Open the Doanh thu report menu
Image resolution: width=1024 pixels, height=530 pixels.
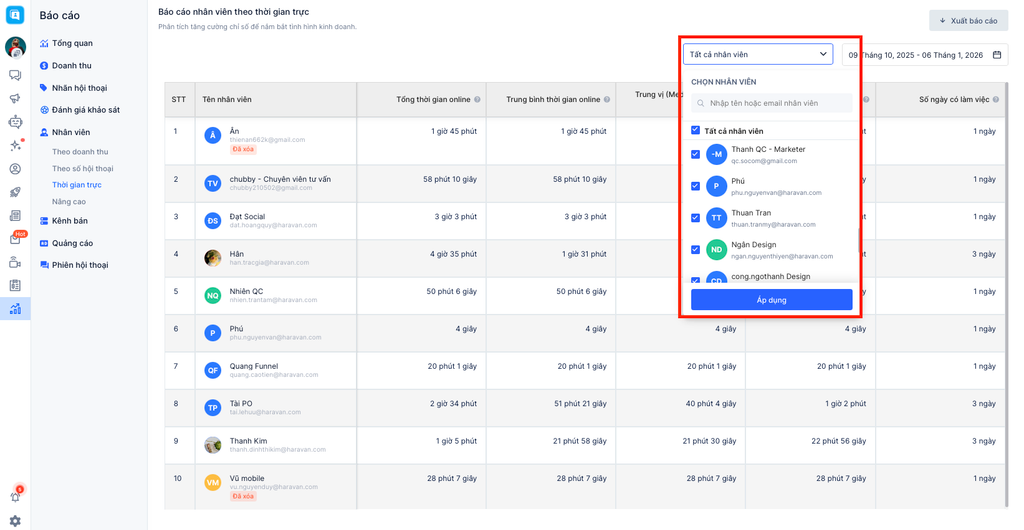pos(71,66)
